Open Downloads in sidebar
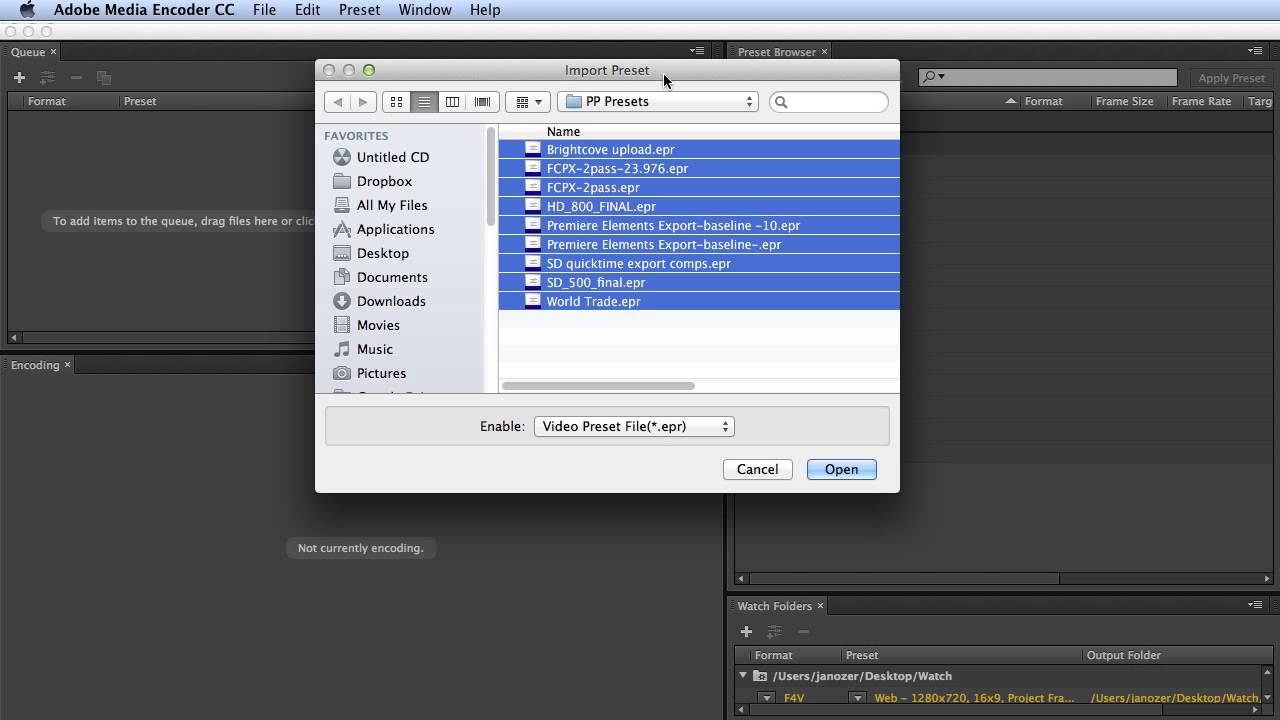 click(391, 301)
